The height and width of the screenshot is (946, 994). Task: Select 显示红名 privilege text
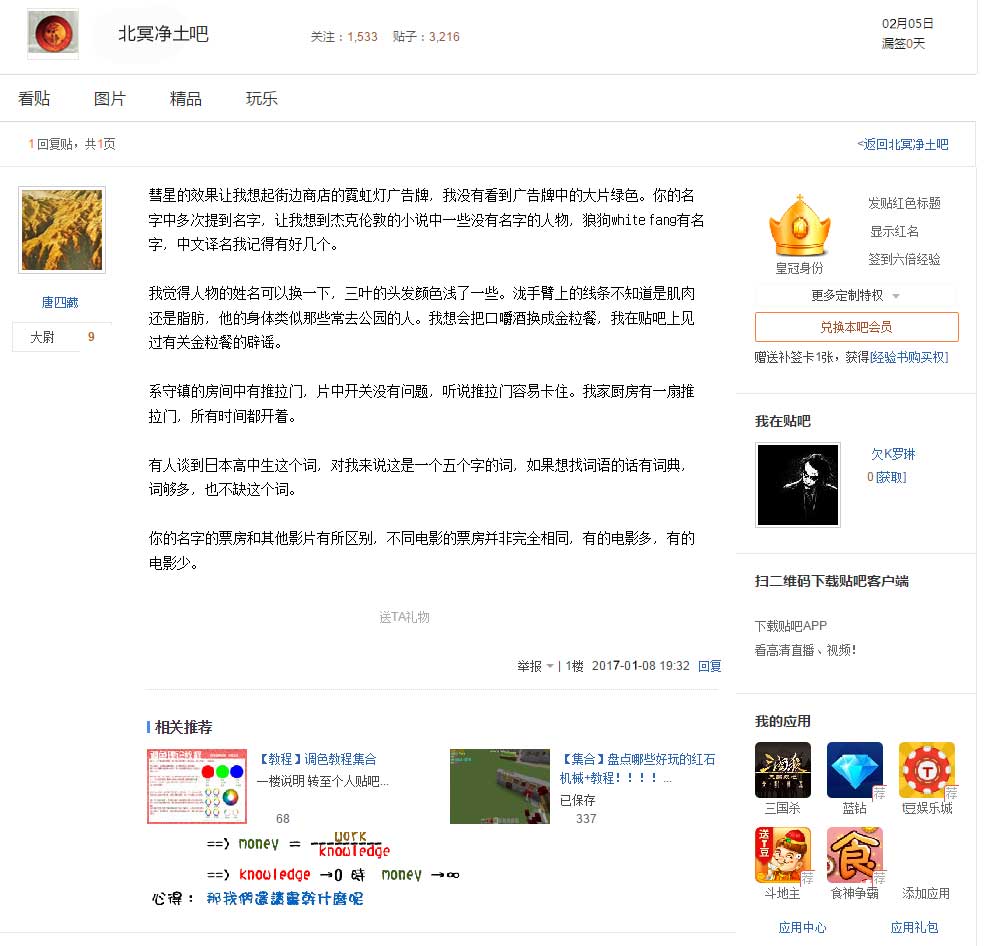point(894,231)
